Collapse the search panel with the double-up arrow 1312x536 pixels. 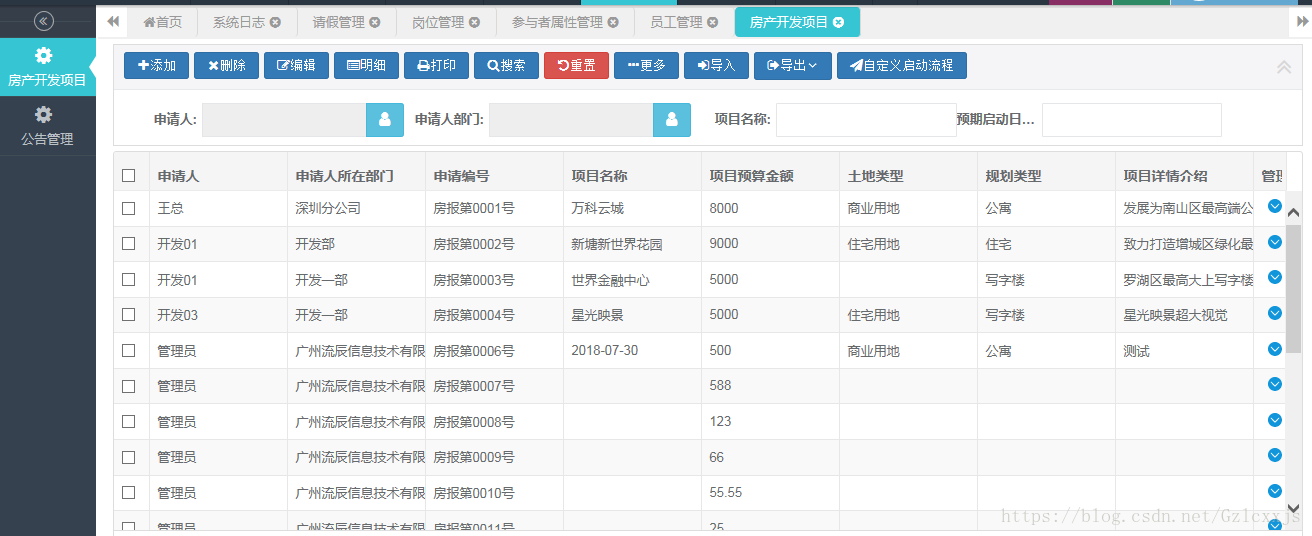click(x=1284, y=67)
